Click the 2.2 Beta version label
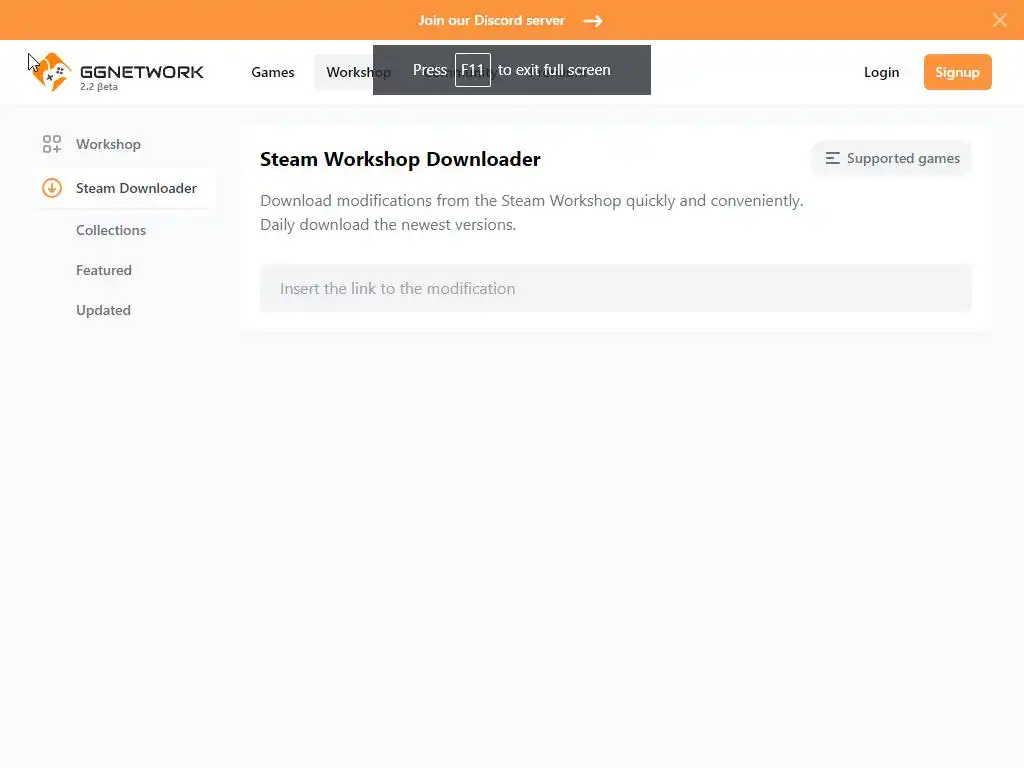Screen dimensions: 1024x768 pos(99,86)
